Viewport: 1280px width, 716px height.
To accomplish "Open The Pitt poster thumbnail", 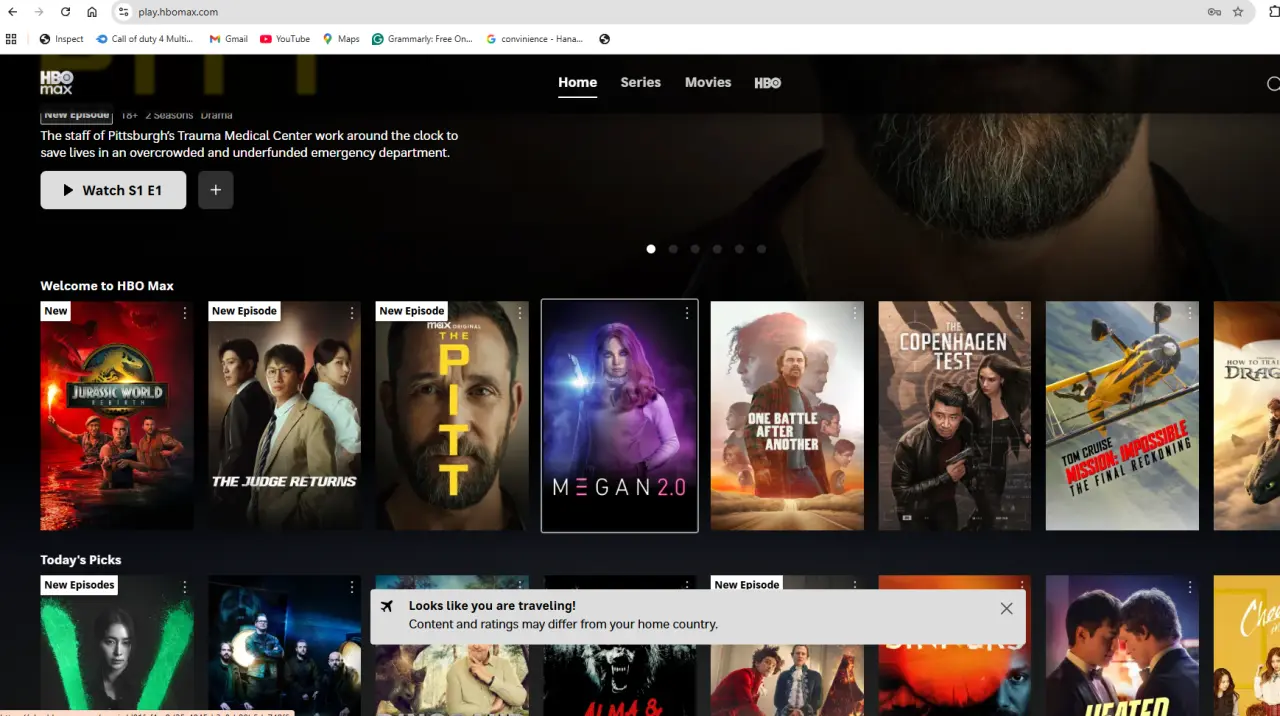I will (x=452, y=416).
